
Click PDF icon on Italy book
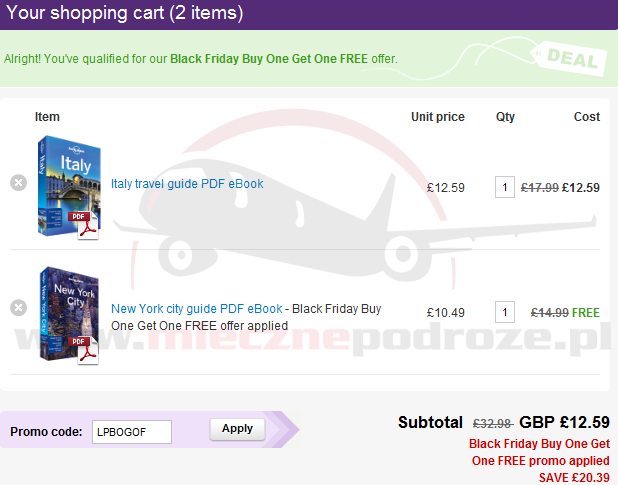(81, 221)
